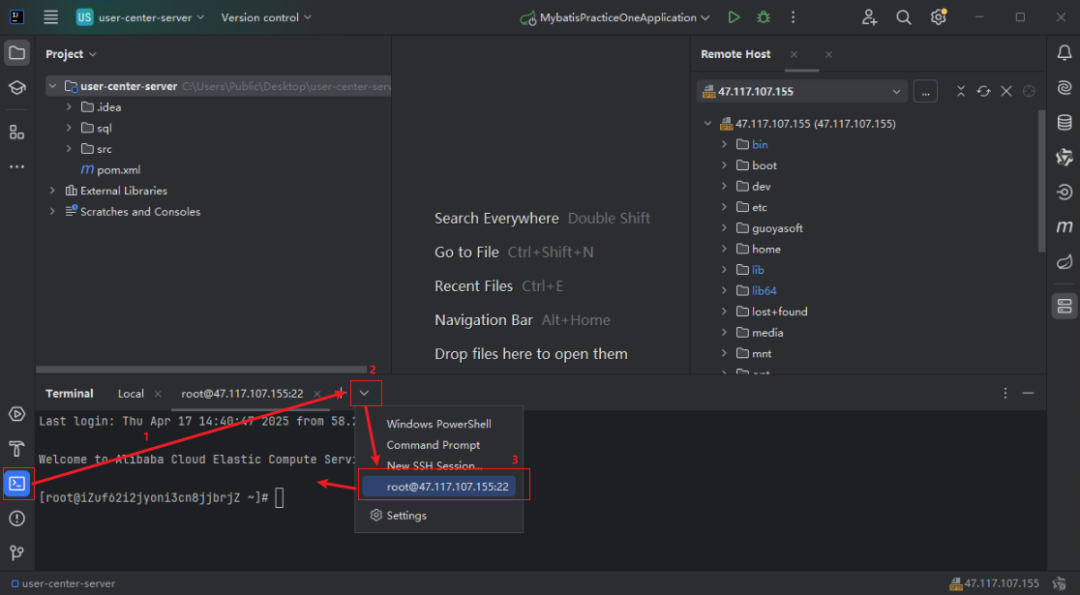This screenshot has width=1080, height=595.
Task: Open more run actions (vertical dots)
Action: 793,17
